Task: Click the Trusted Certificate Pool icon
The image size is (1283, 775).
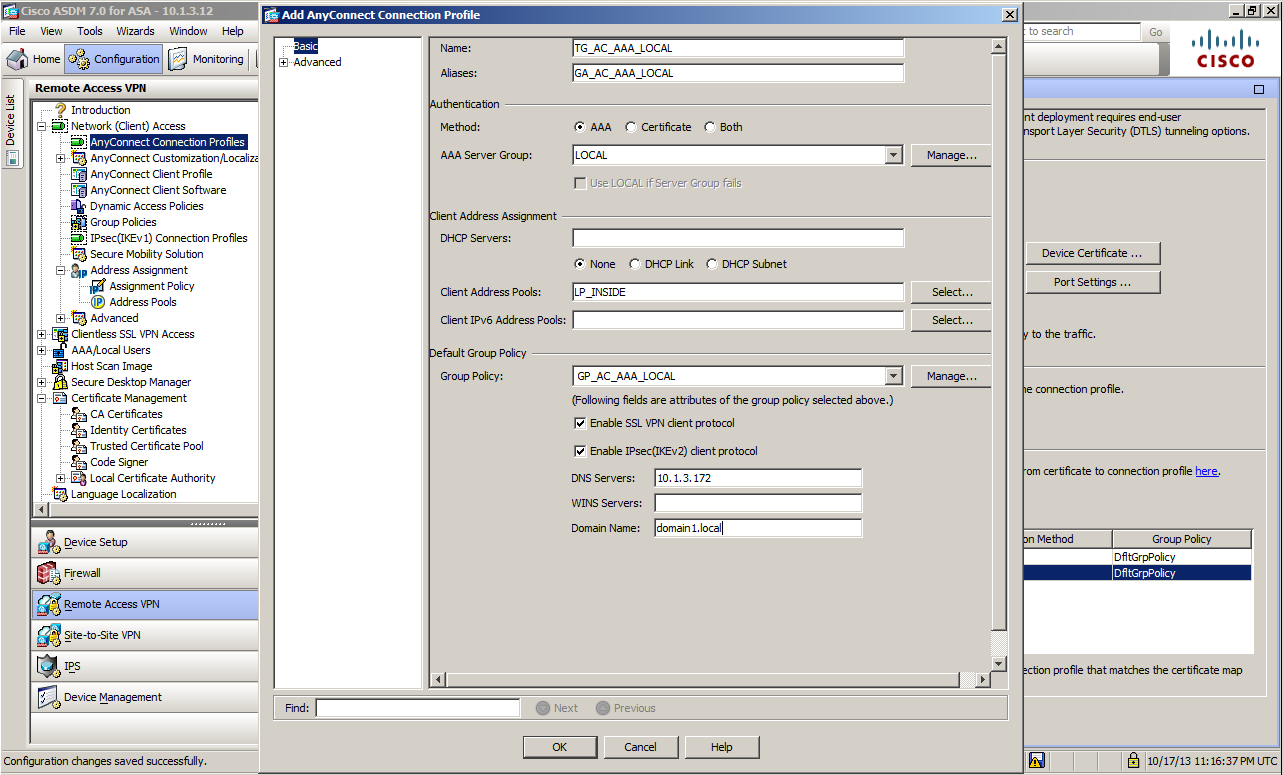Action: pos(79,446)
